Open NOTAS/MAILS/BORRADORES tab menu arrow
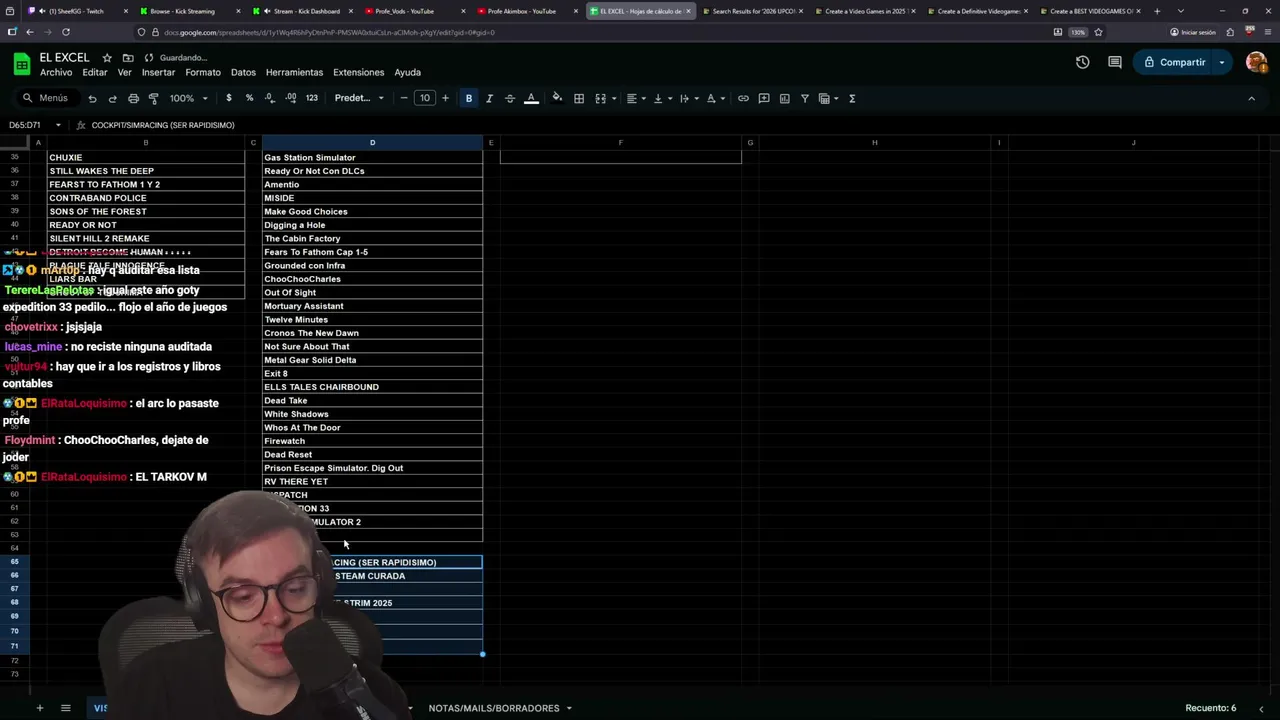1280x720 pixels. [569, 708]
